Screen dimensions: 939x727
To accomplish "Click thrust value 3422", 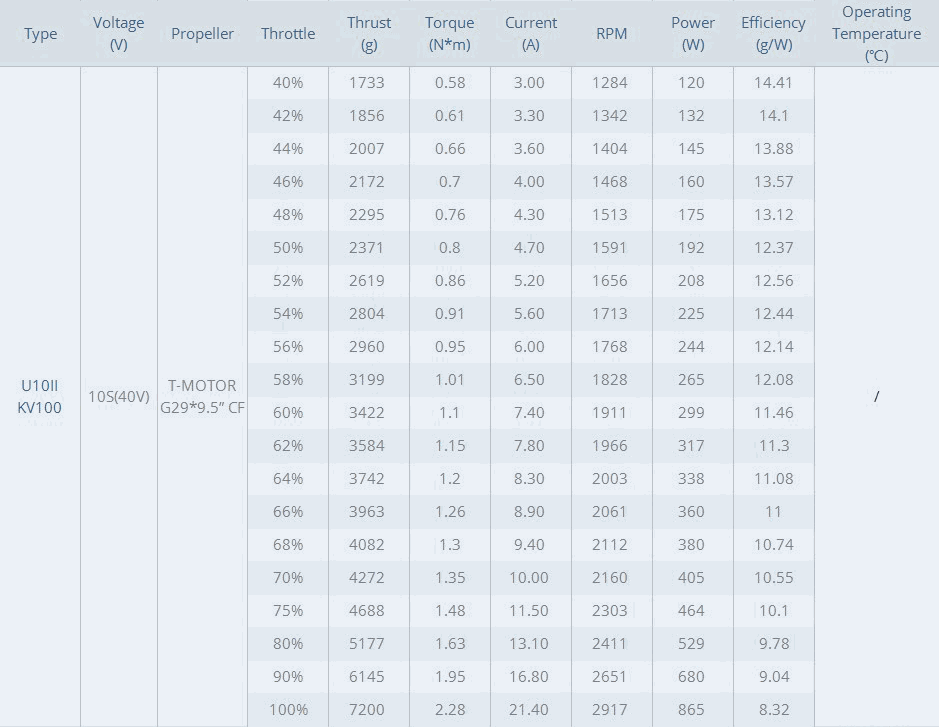I will (x=367, y=412).
